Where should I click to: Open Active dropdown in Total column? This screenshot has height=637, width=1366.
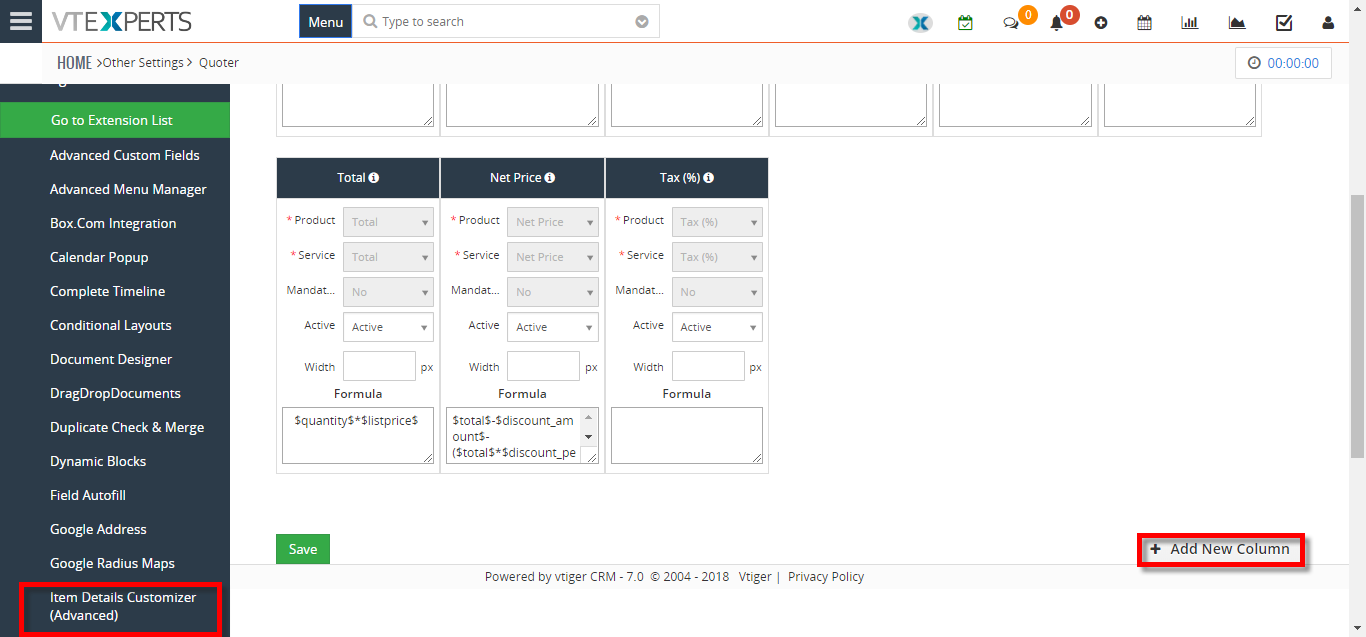388,327
